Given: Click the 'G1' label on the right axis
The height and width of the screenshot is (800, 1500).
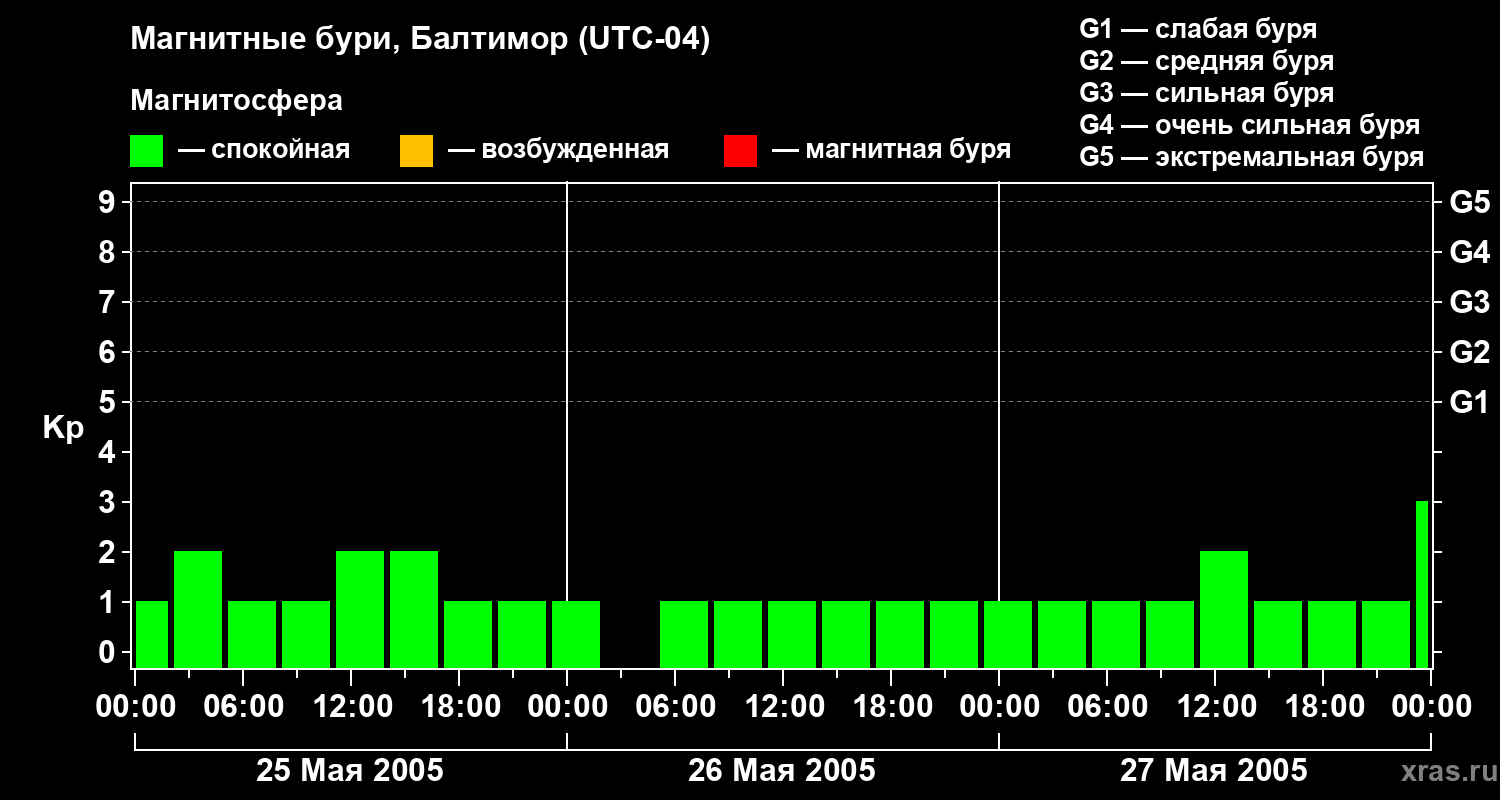Looking at the screenshot, I should point(1469,402).
